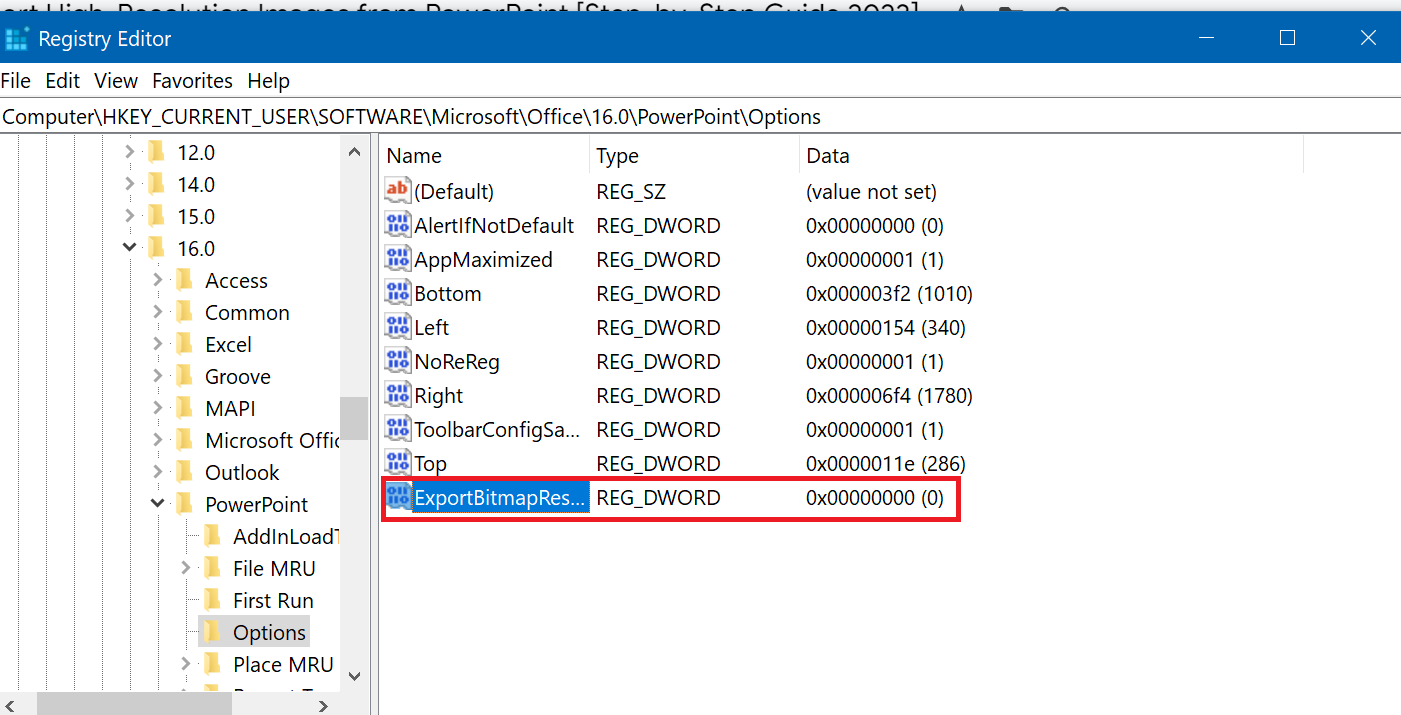The height and width of the screenshot is (715, 1401).
Task: Select the AlertIfNotDefault DWORD icon
Action: 398,225
